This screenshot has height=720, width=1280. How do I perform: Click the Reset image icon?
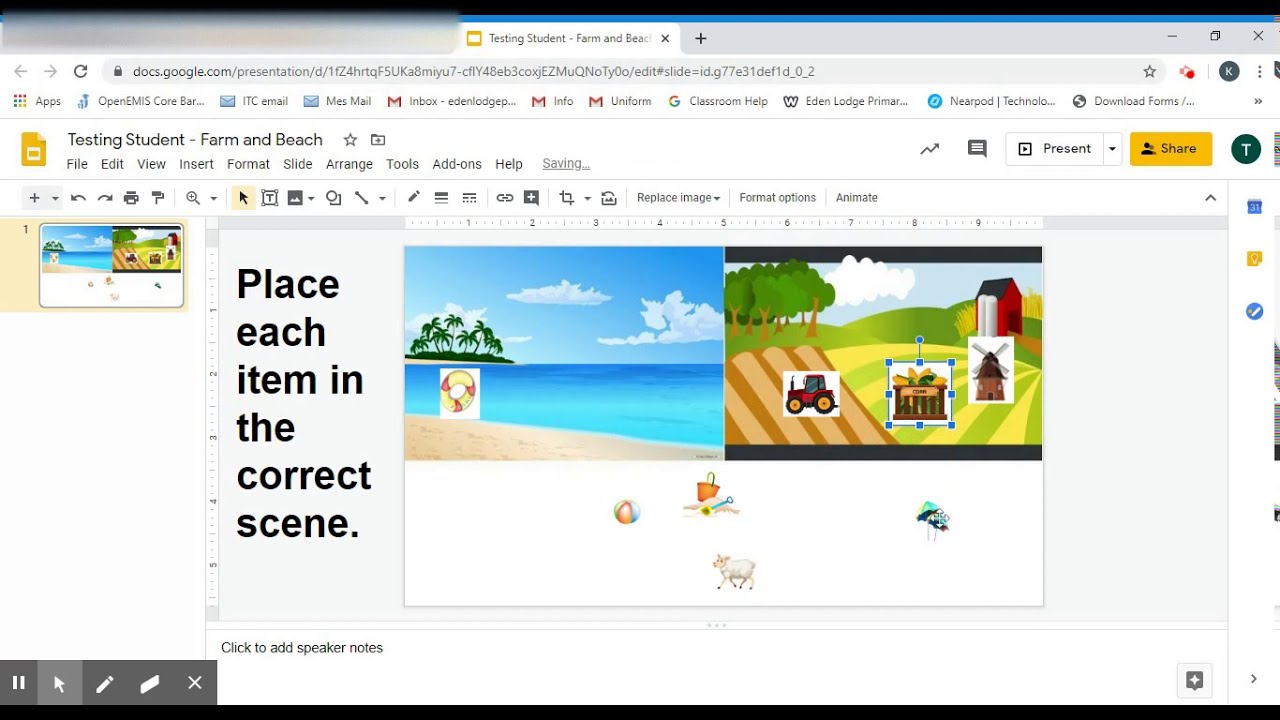(609, 198)
